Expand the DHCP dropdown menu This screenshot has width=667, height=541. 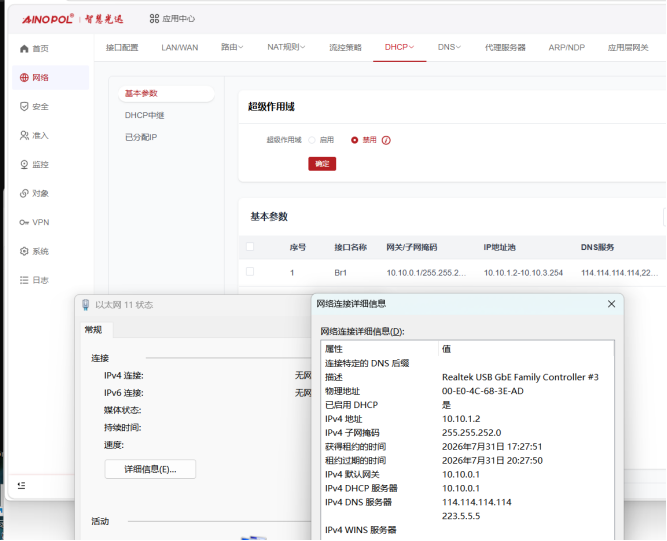[399, 47]
